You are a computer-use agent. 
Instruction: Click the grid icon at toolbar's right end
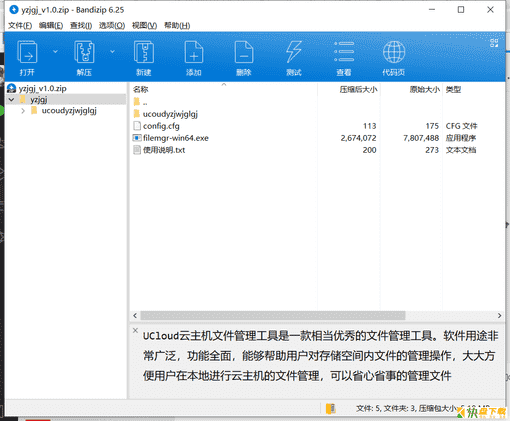(494, 43)
